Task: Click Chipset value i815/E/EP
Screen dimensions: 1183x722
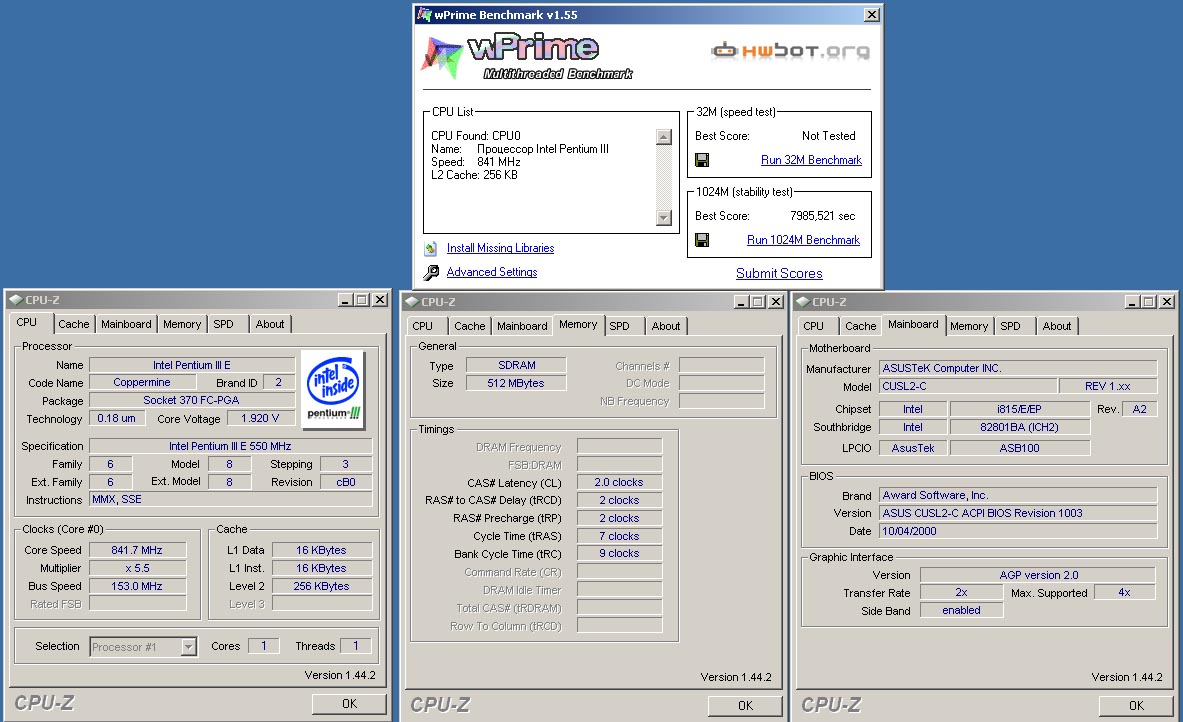Action: pos(1019,409)
